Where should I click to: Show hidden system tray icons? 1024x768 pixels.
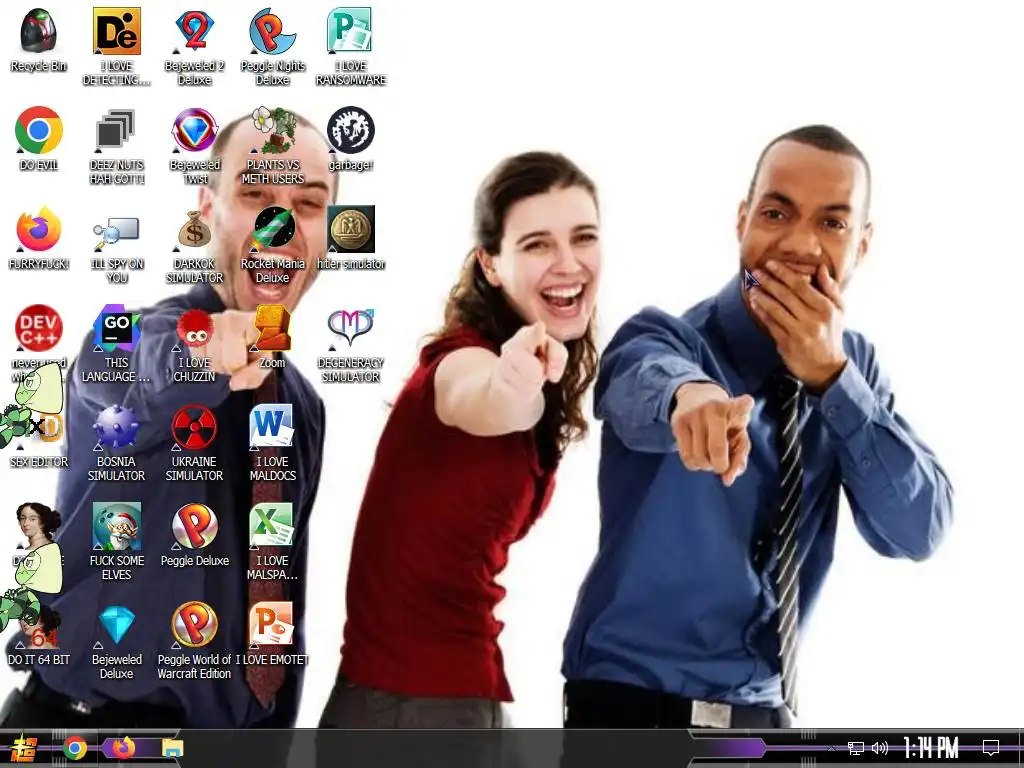[x=830, y=748]
